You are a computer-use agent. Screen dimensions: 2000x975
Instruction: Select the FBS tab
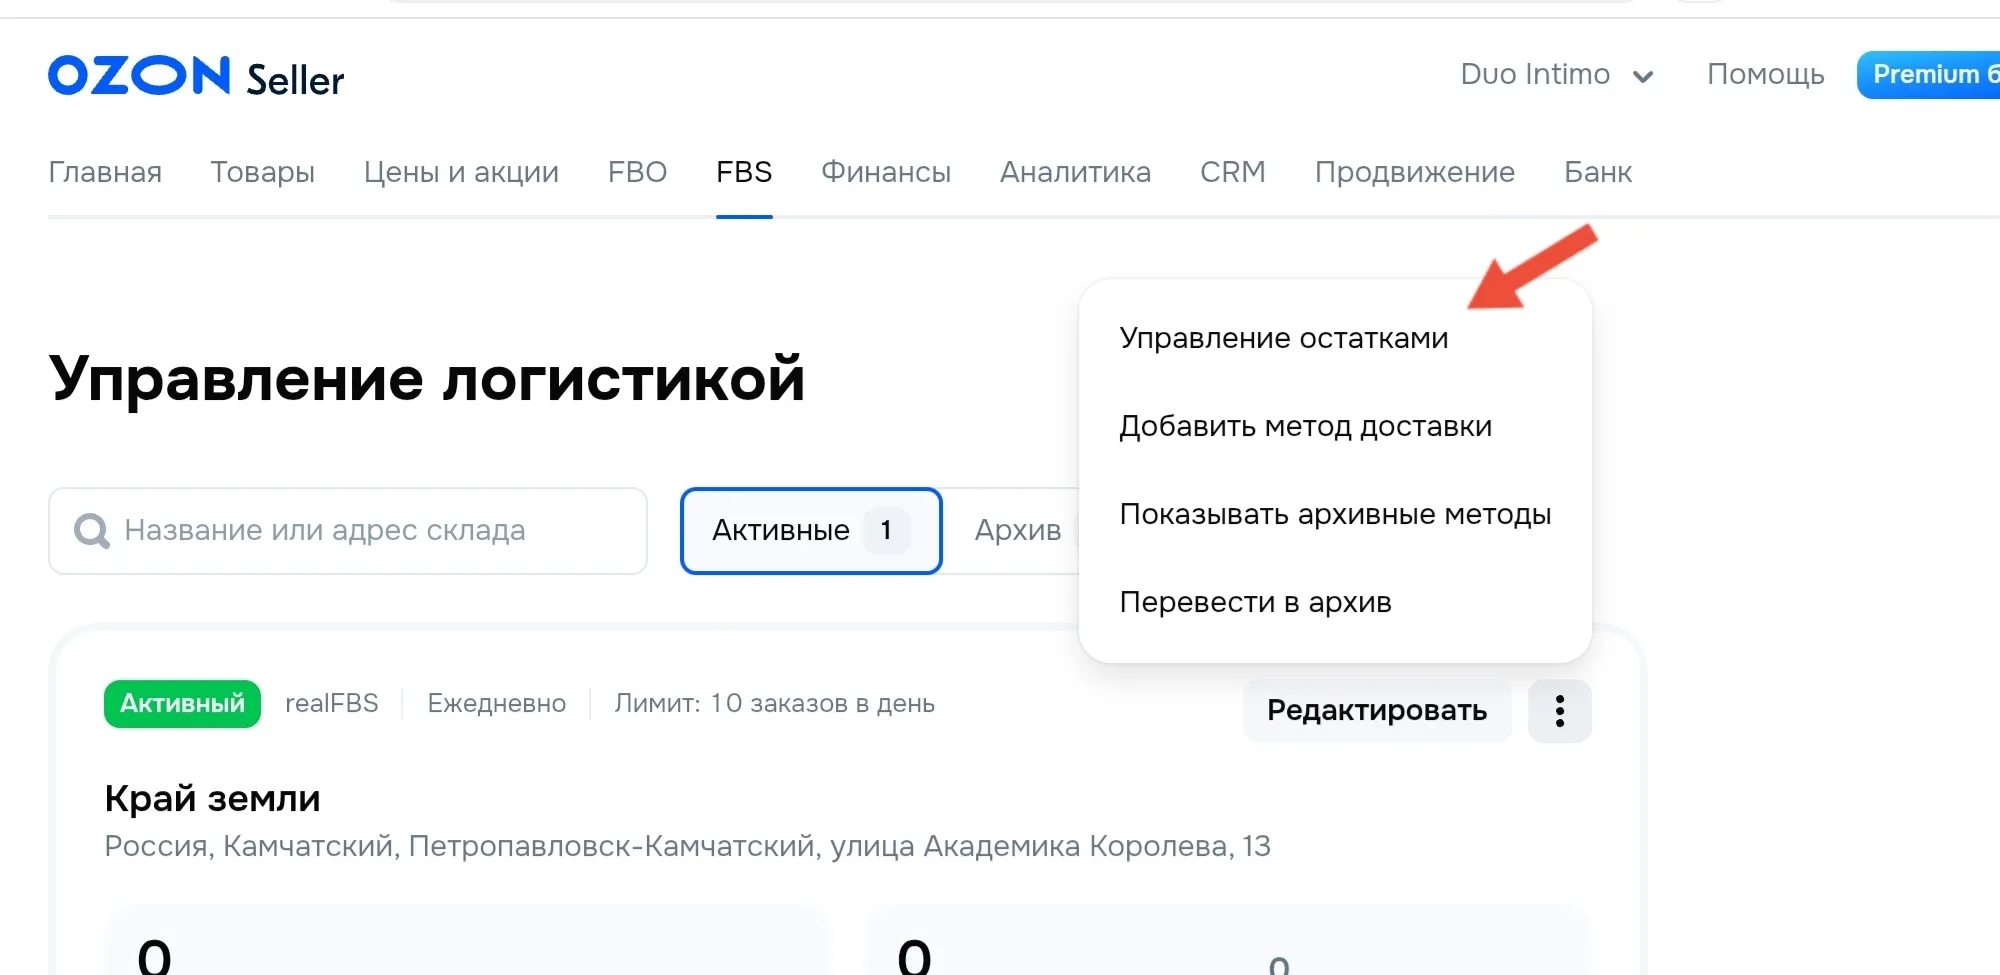(744, 172)
